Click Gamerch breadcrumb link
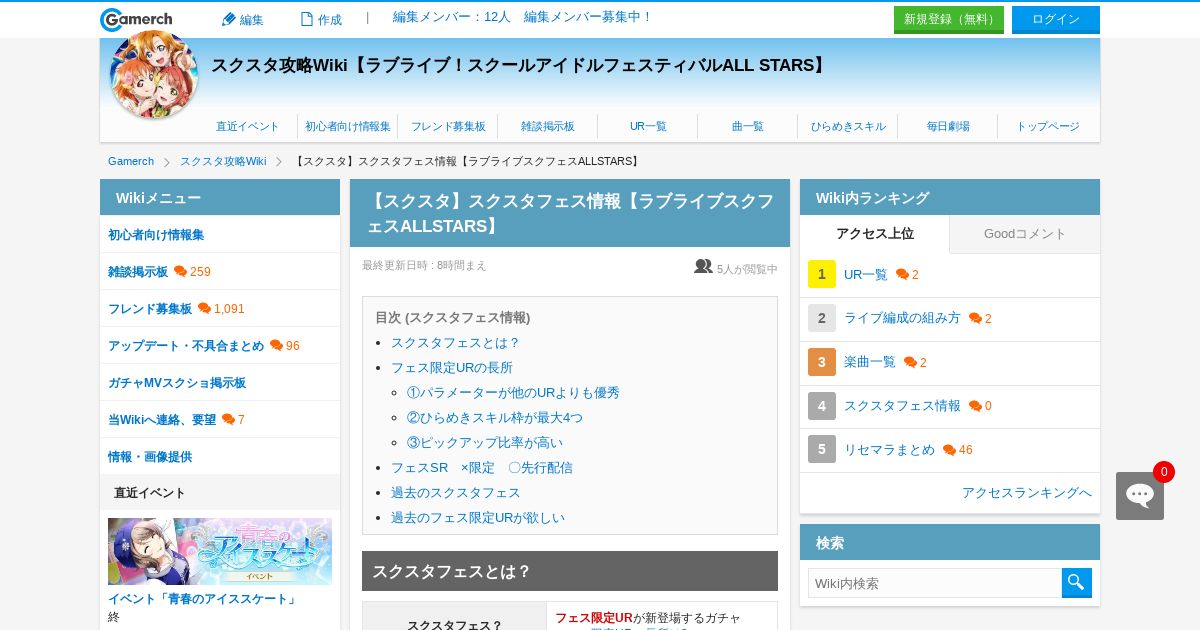This screenshot has width=1200, height=630. point(131,161)
